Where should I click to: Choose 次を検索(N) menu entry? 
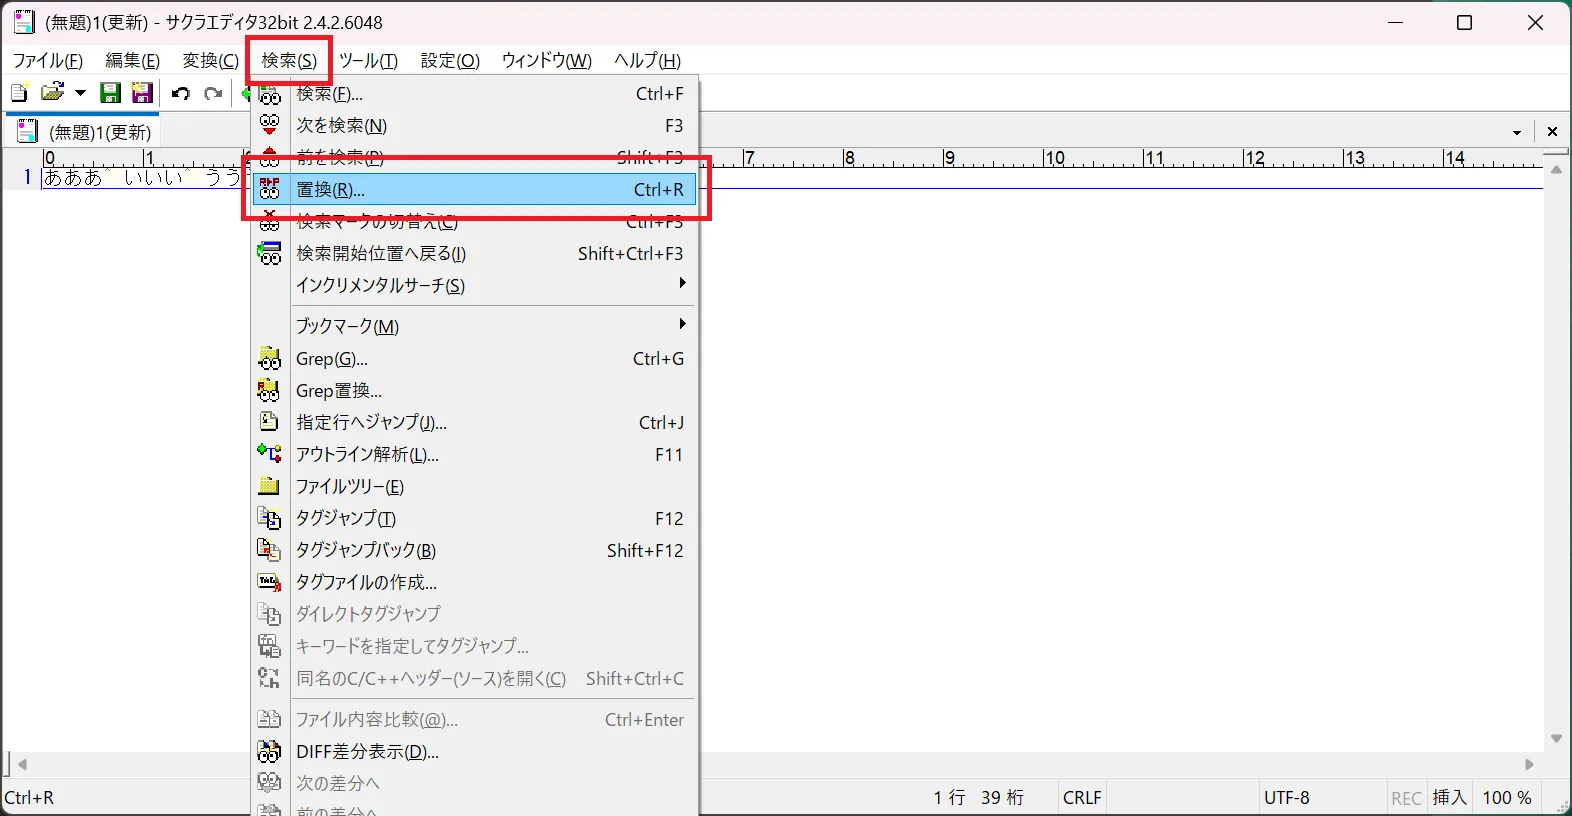[474, 126]
